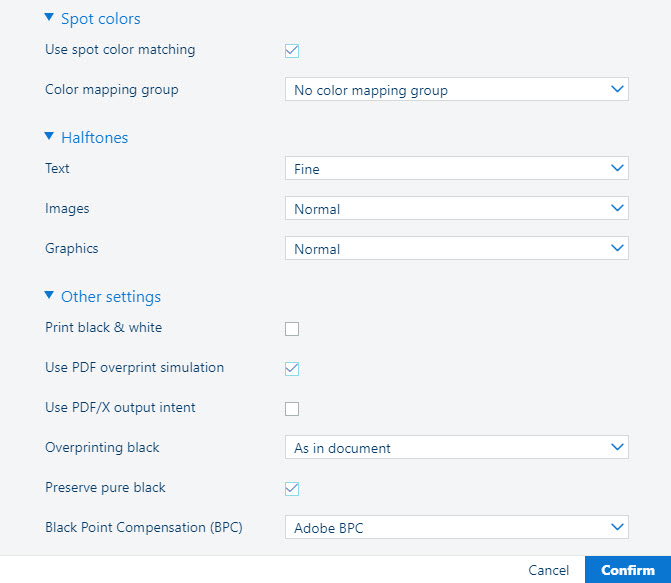Disable Use PDF overprint simulation
The image size is (671, 583).
(292, 368)
